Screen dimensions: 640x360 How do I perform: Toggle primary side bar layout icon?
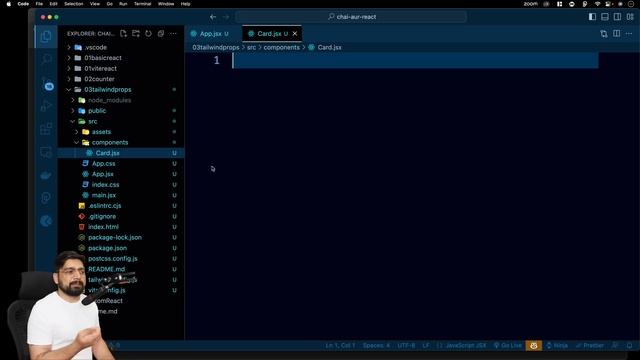click(x=592, y=17)
